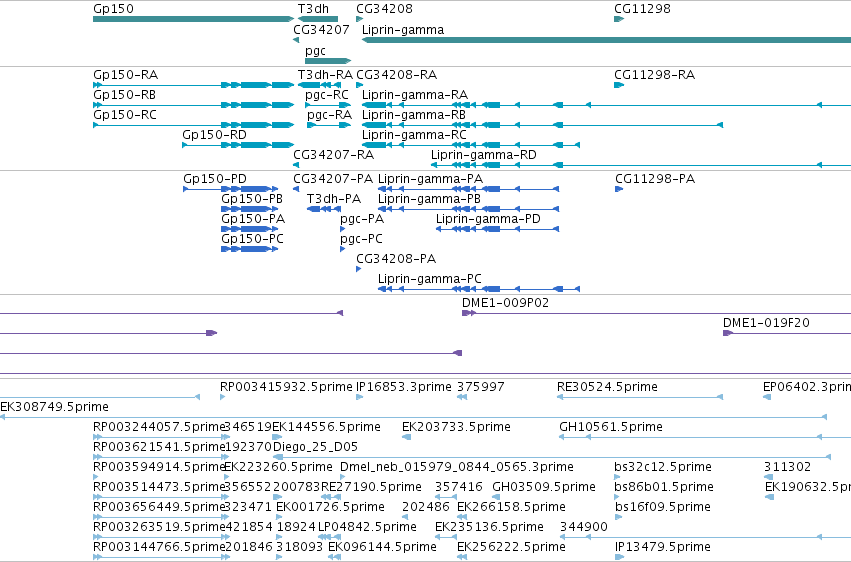Select EST EK096144.5prime
Screen dimensions: 851x562
coord(382,547)
